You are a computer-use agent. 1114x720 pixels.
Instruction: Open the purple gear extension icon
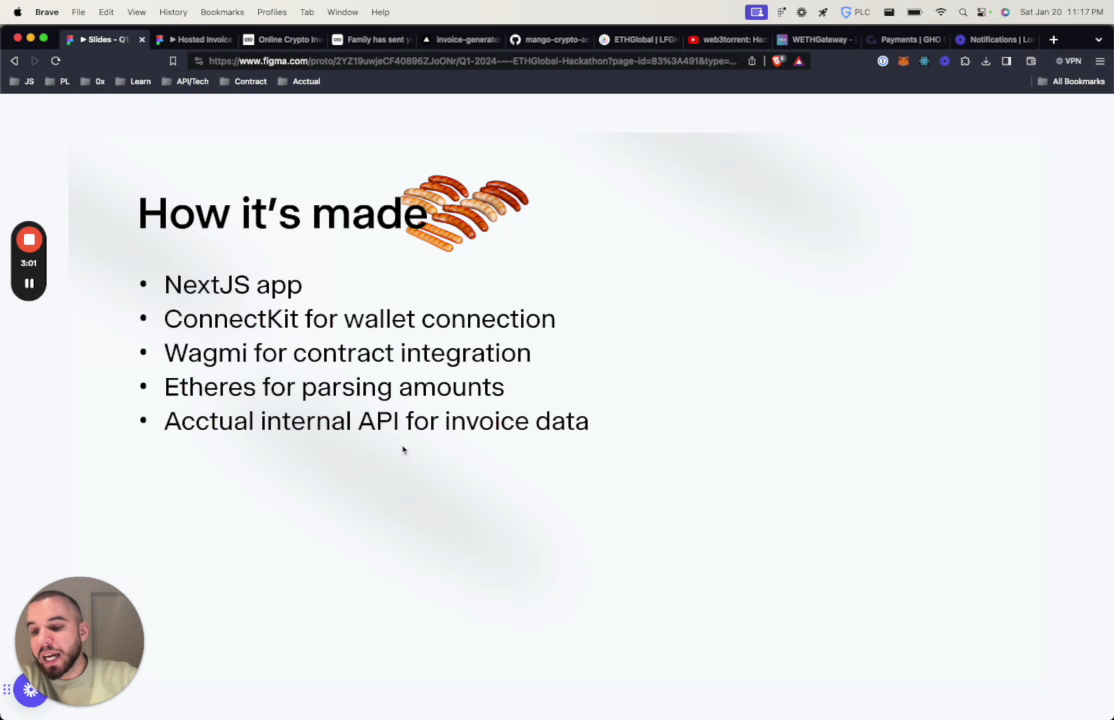[x=944, y=61]
